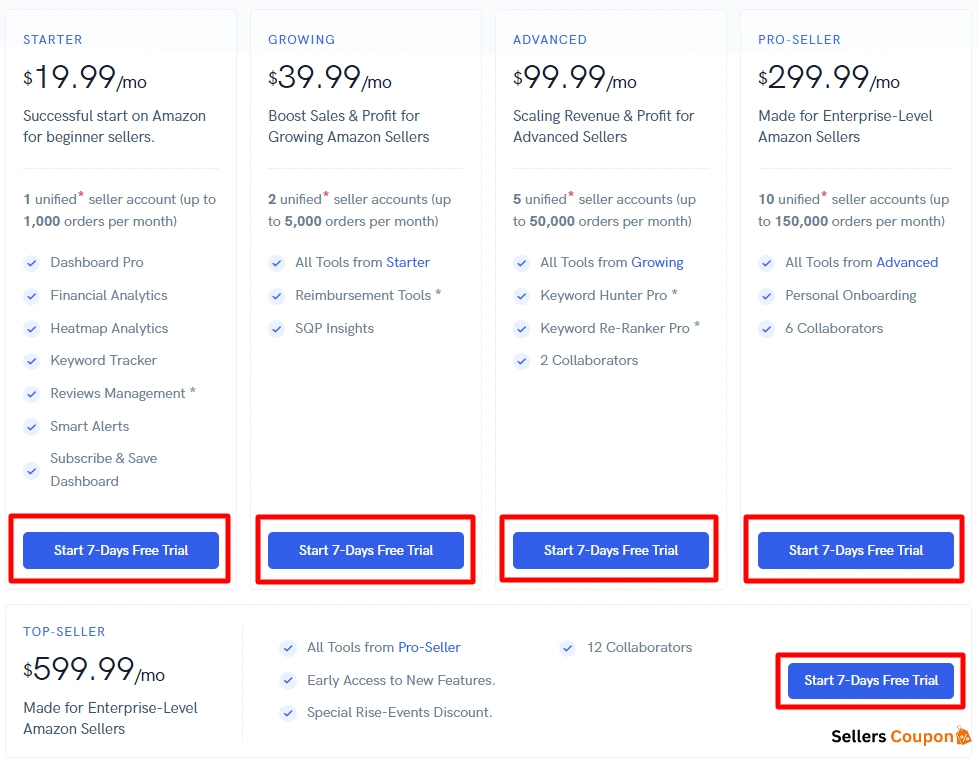Start the free trial for Growing plan
The width and height of the screenshot is (978, 762).
[366, 550]
